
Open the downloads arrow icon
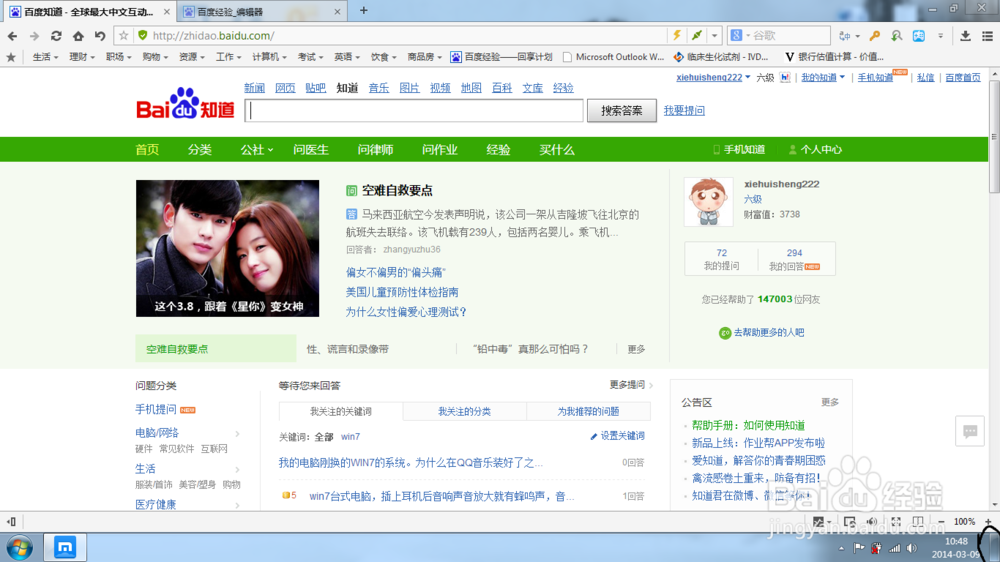(x=966, y=36)
